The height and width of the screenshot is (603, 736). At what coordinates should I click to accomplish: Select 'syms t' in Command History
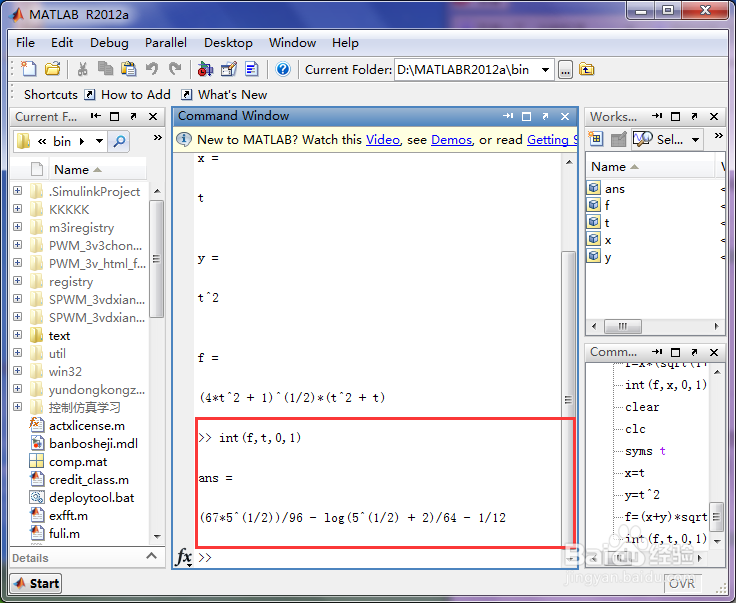645,451
